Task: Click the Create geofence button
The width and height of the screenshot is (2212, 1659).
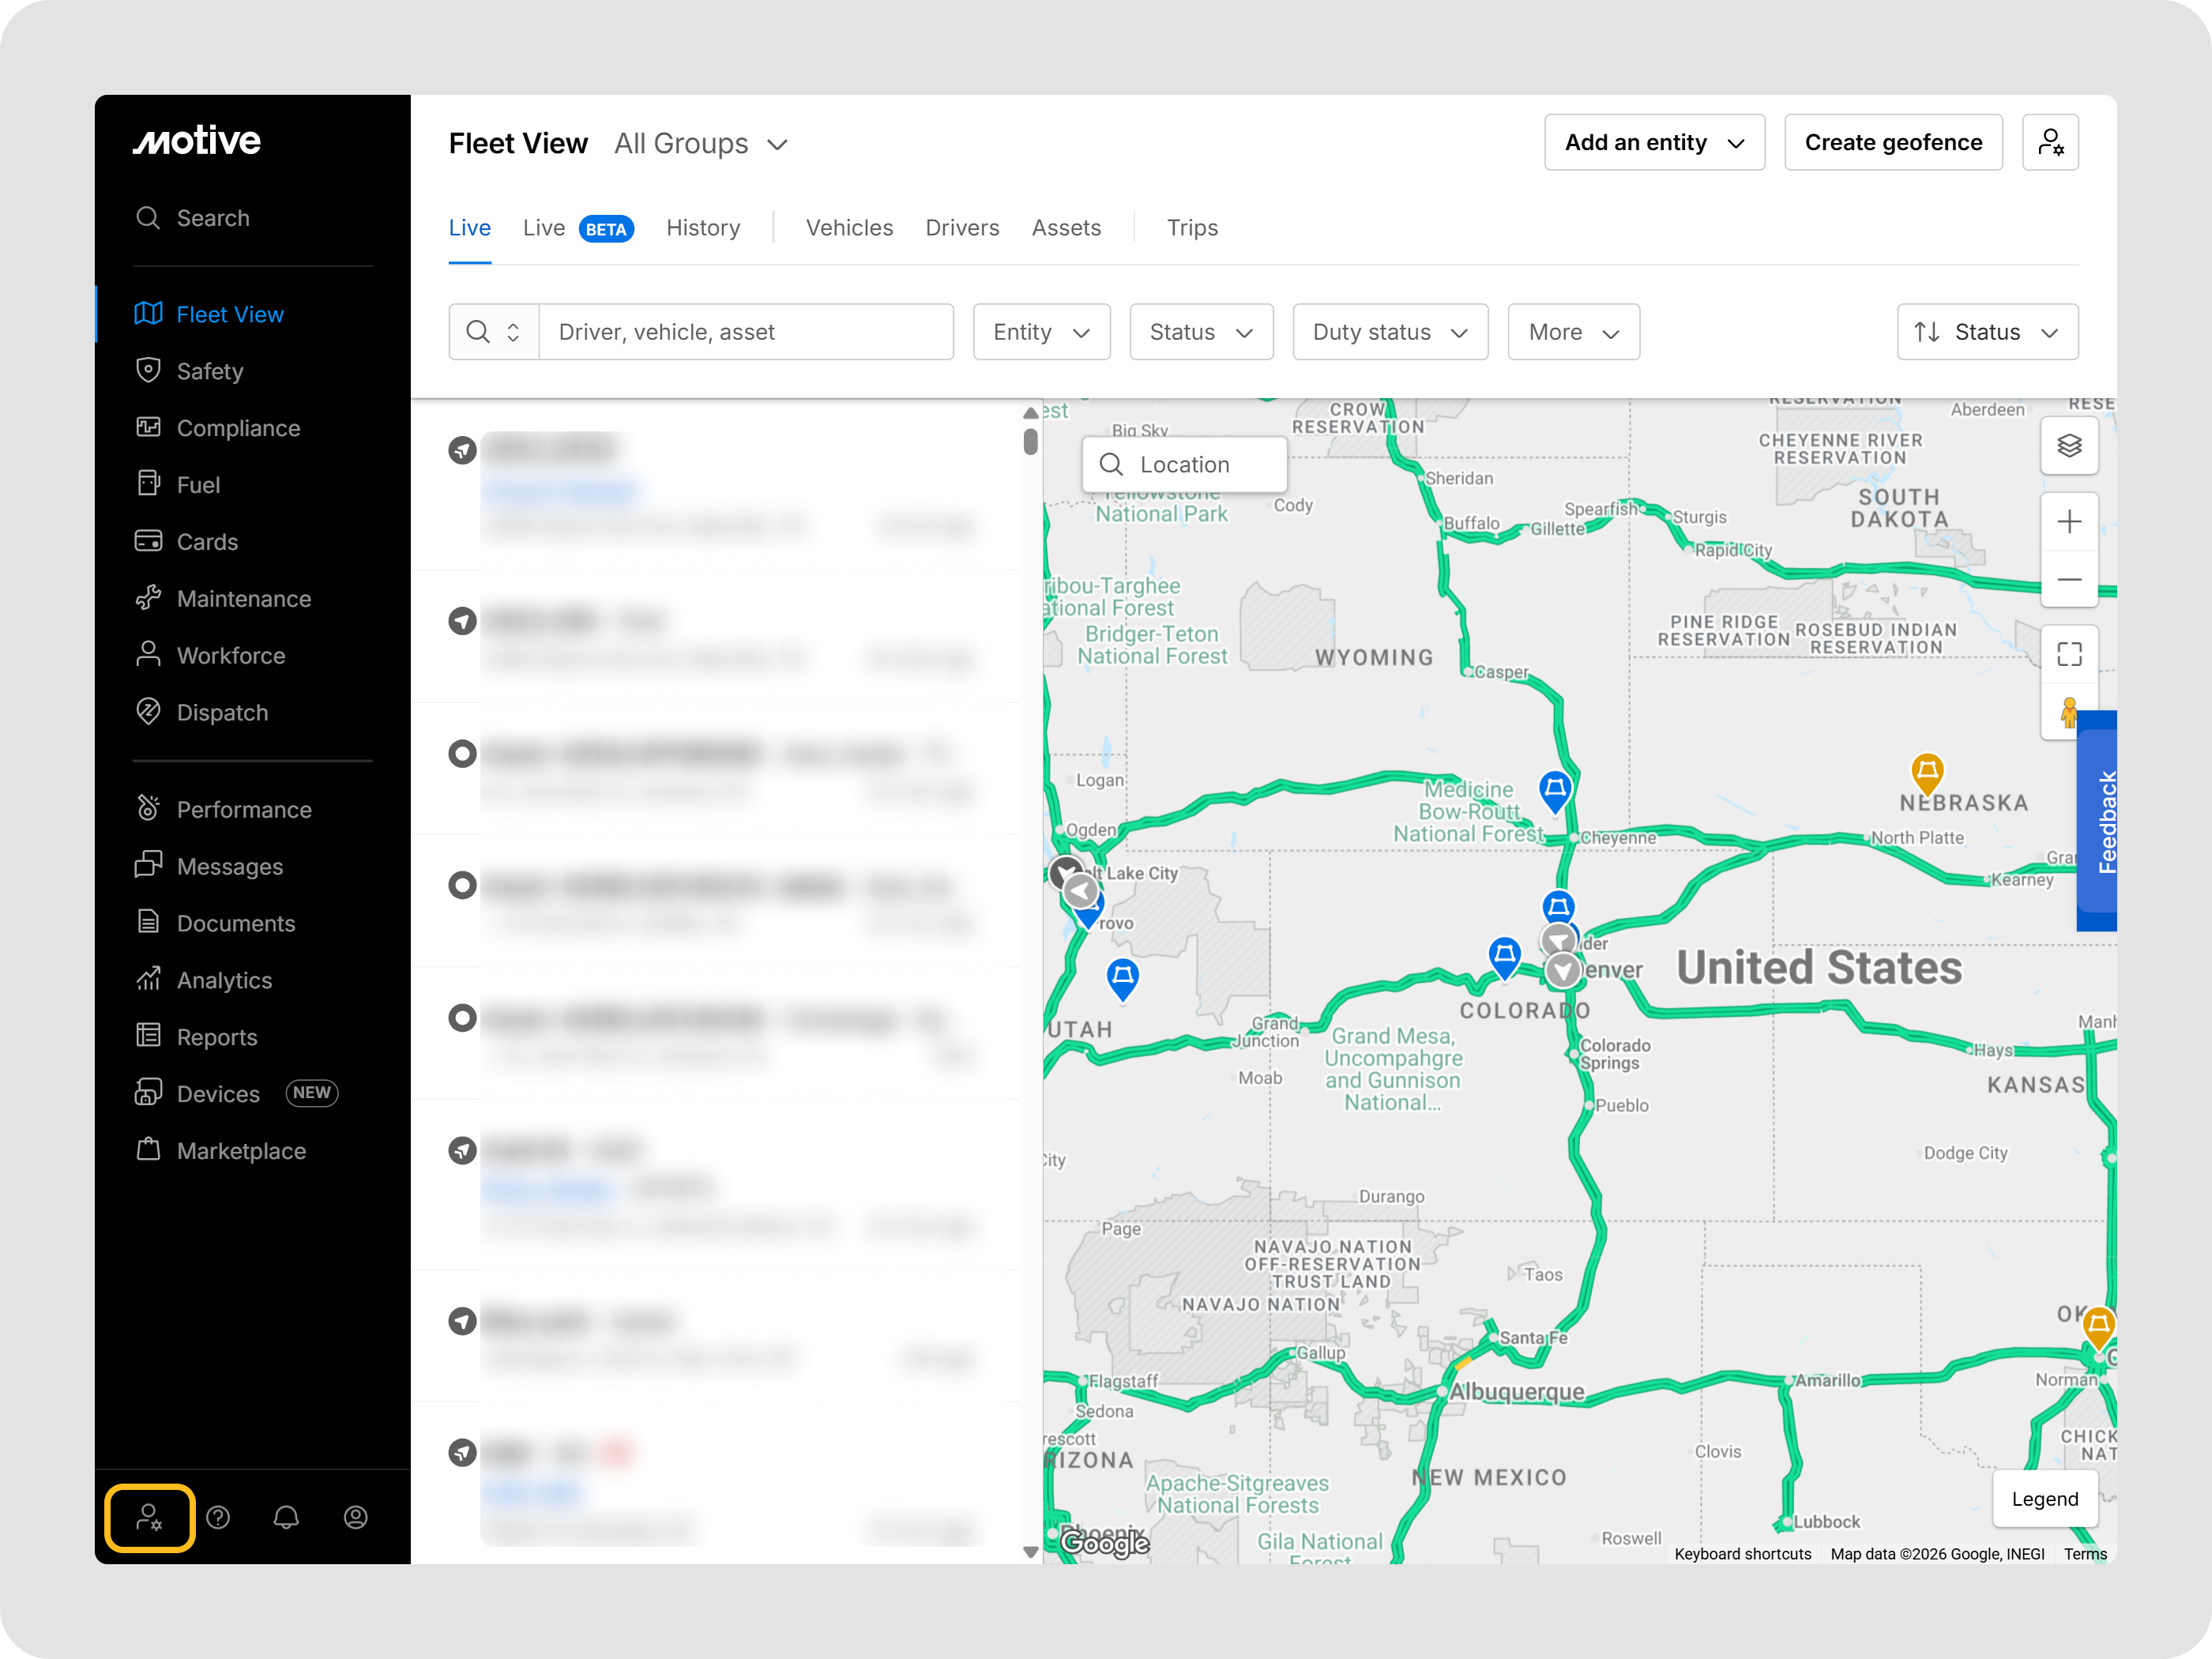Action: 1892,142
